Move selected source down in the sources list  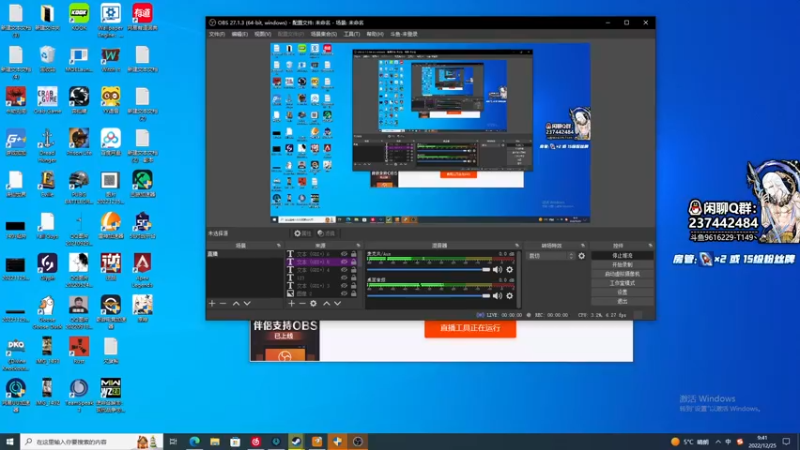(x=337, y=304)
